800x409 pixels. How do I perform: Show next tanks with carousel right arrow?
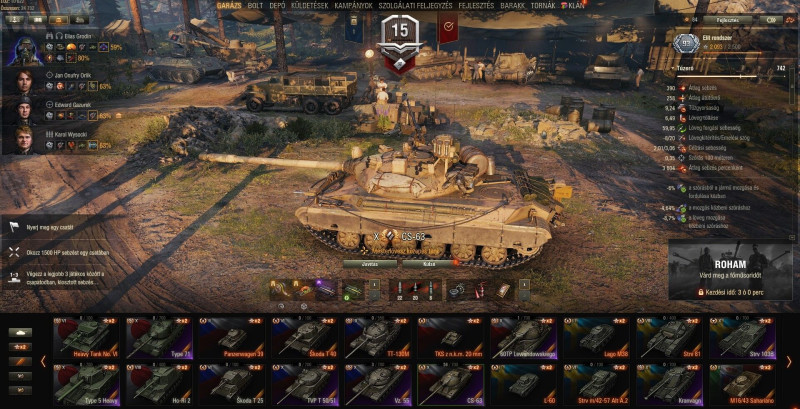coord(789,362)
